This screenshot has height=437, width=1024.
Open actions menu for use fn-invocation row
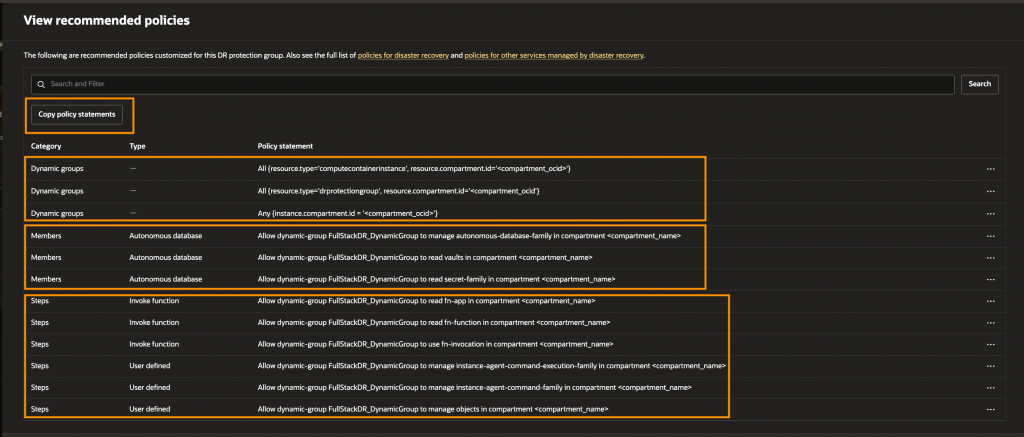(990, 345)
